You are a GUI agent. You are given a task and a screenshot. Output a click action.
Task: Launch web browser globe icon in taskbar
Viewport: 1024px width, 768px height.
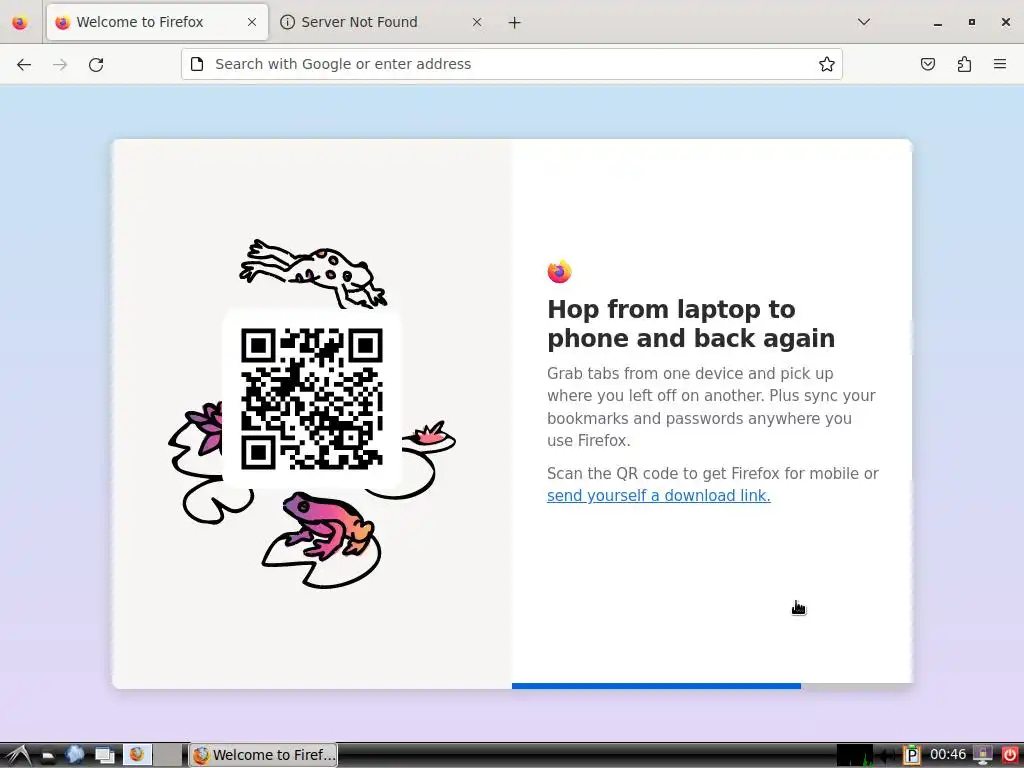click(74, 755)
